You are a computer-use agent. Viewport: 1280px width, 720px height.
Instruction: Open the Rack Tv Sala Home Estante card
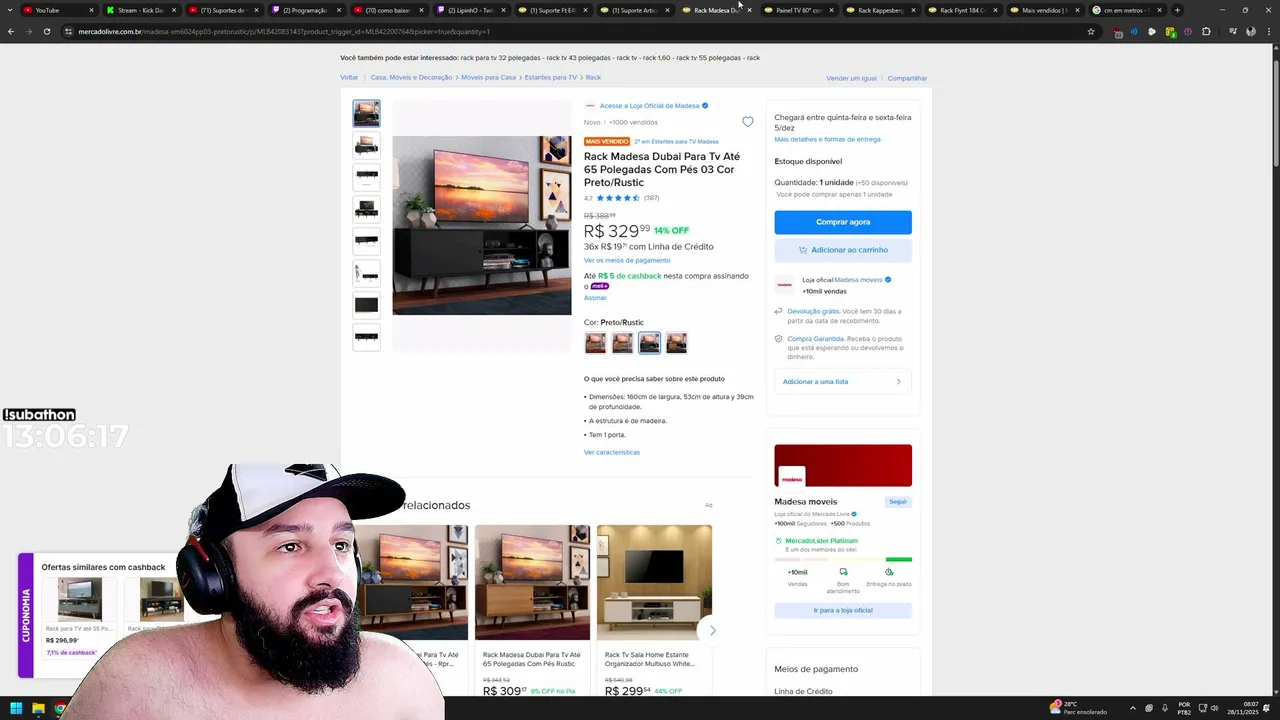click(x=654, y=610)
